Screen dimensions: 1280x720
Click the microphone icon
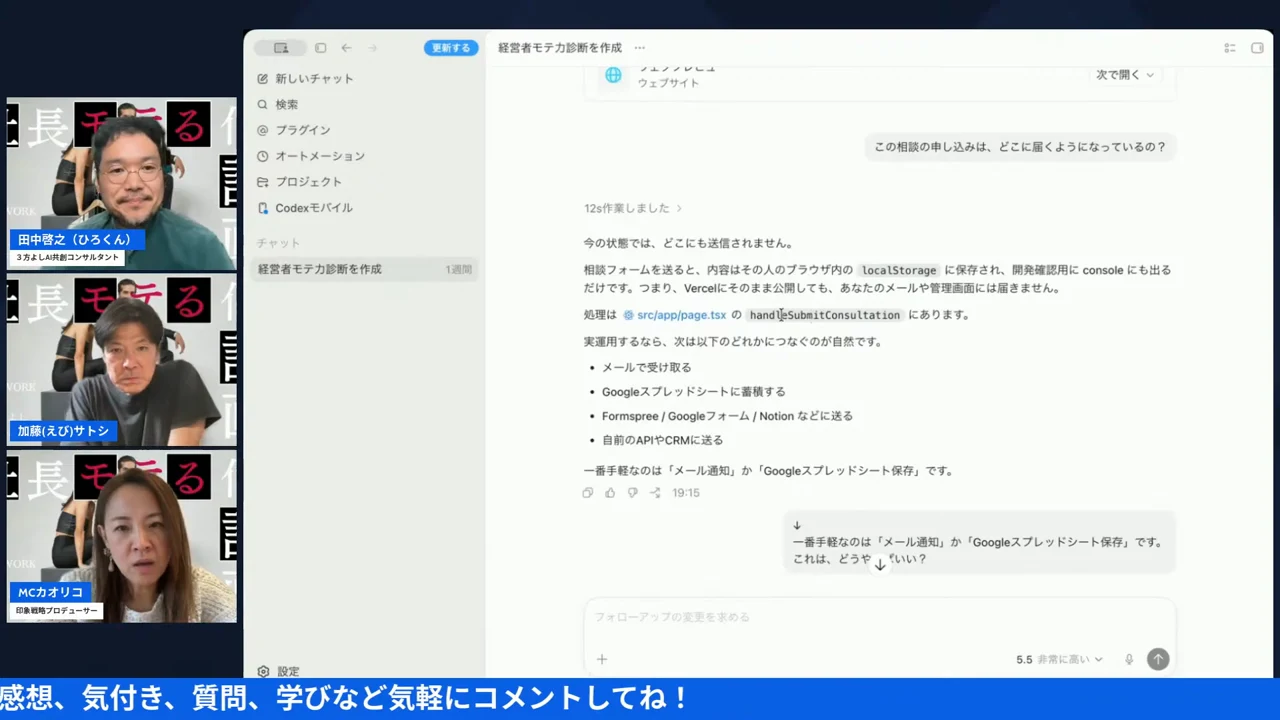[x=1129, y=659]
